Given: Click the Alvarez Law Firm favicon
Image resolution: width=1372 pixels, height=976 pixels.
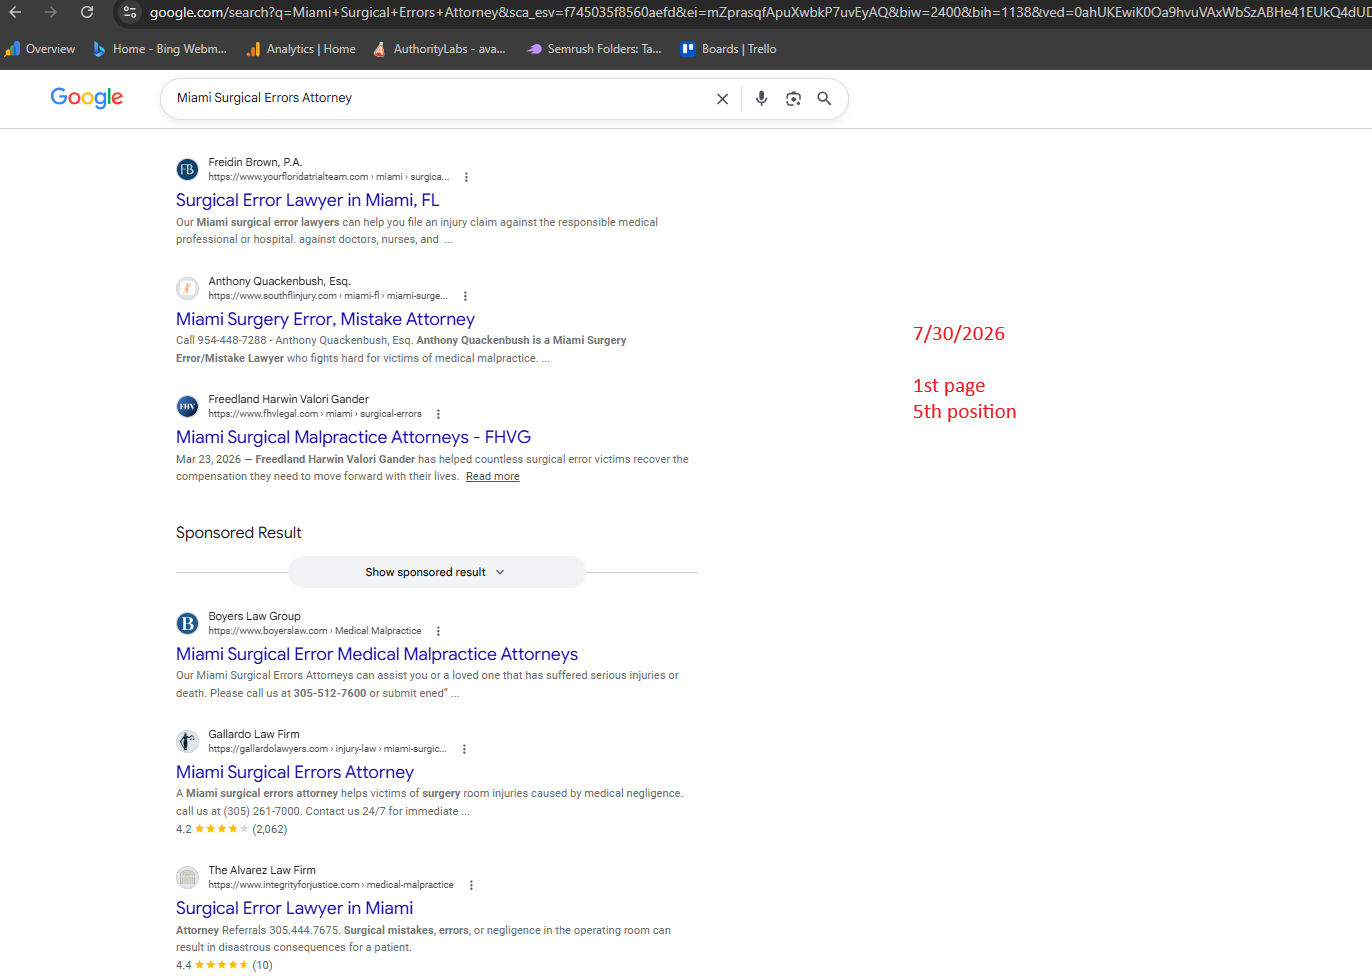Looking at the screenshot, I should 187,878.
